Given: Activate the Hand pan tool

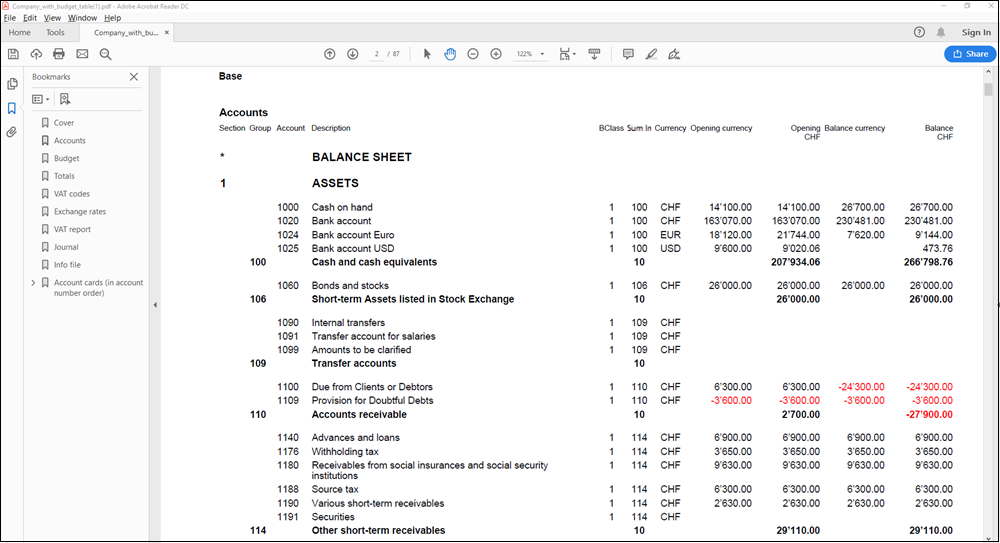Looking at the screenshot, I should point(450,54).
